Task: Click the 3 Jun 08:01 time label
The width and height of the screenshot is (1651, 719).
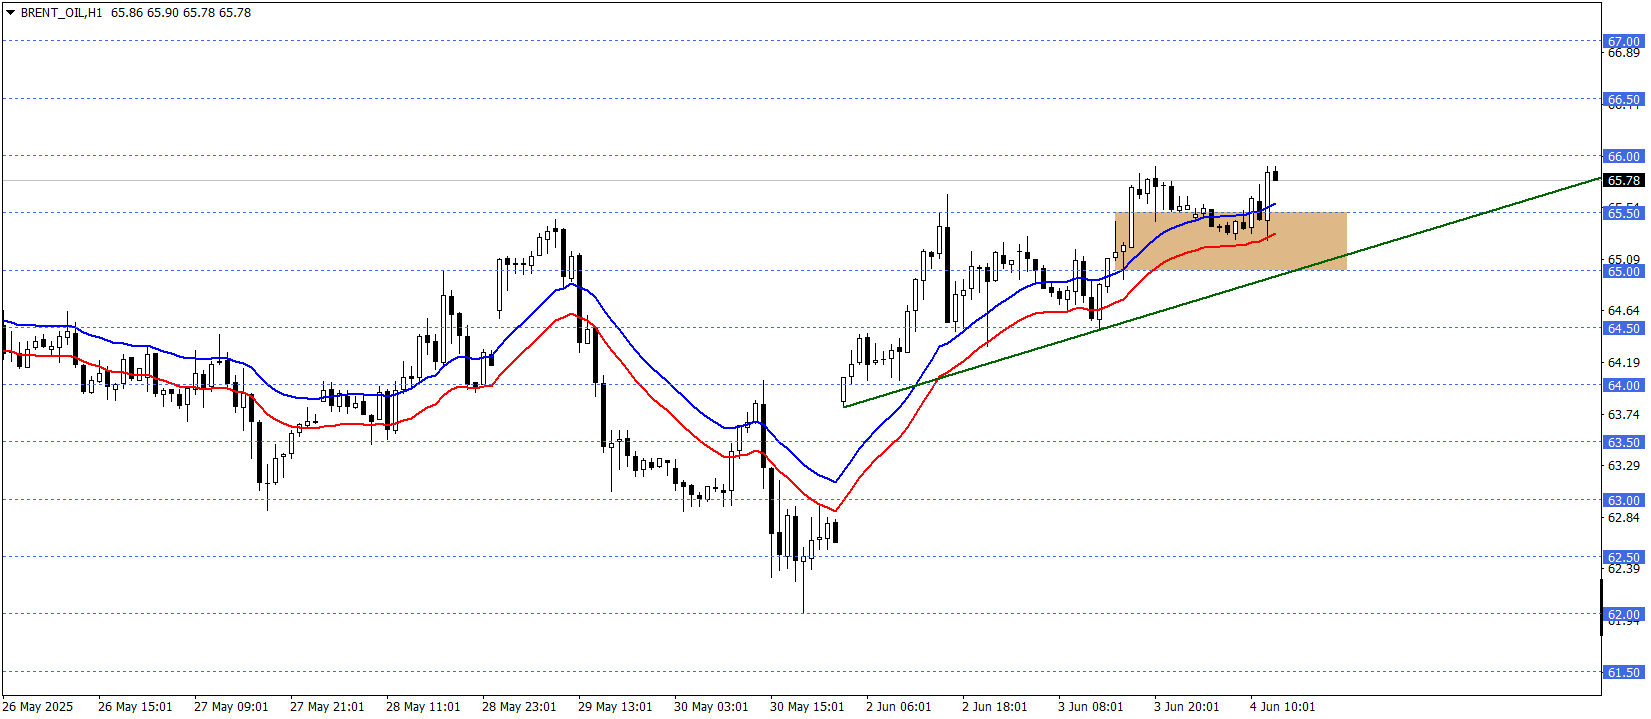Action: (x=1091, y=706)
